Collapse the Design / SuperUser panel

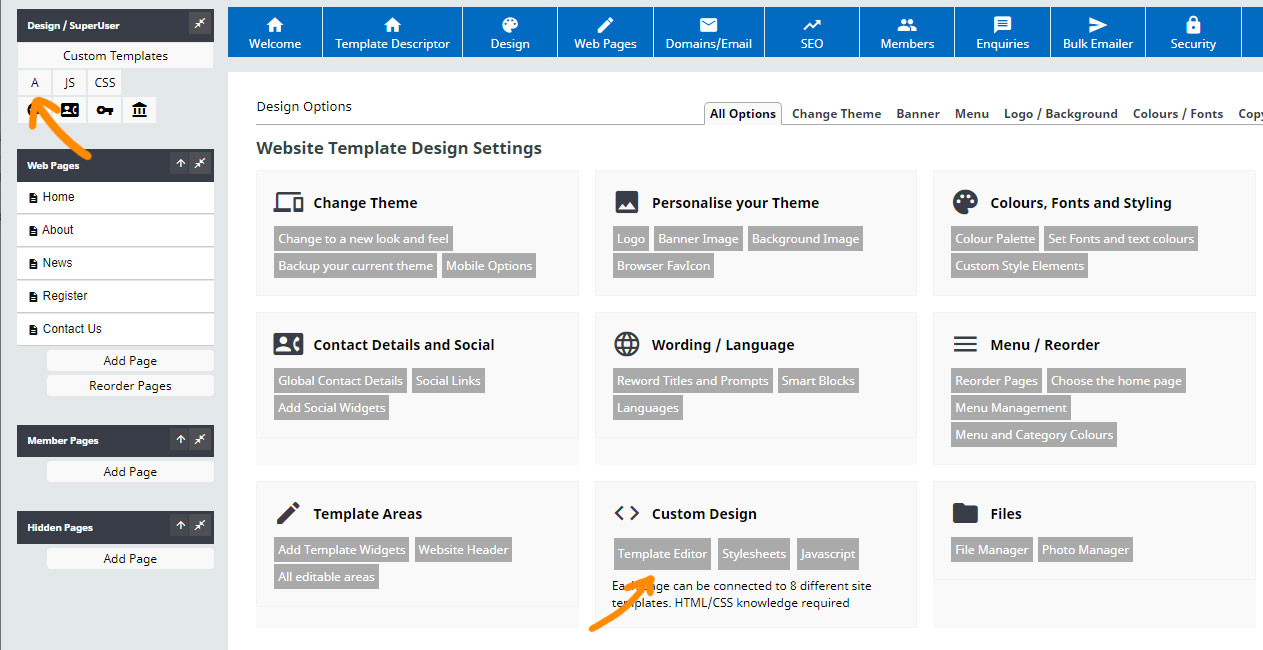tap(201, 24)
